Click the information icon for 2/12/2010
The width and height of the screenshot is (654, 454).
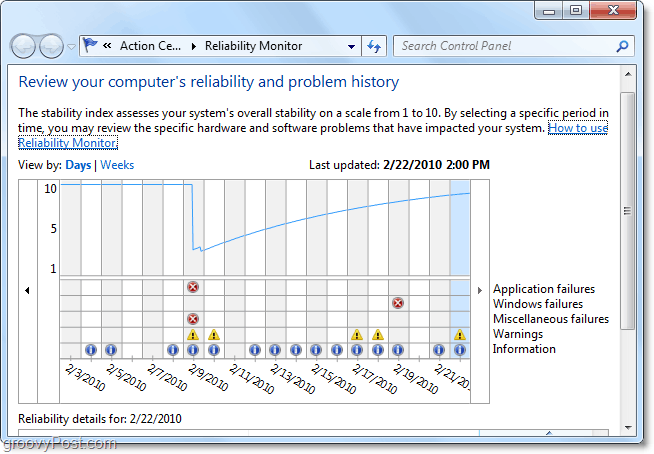[255, 350]
